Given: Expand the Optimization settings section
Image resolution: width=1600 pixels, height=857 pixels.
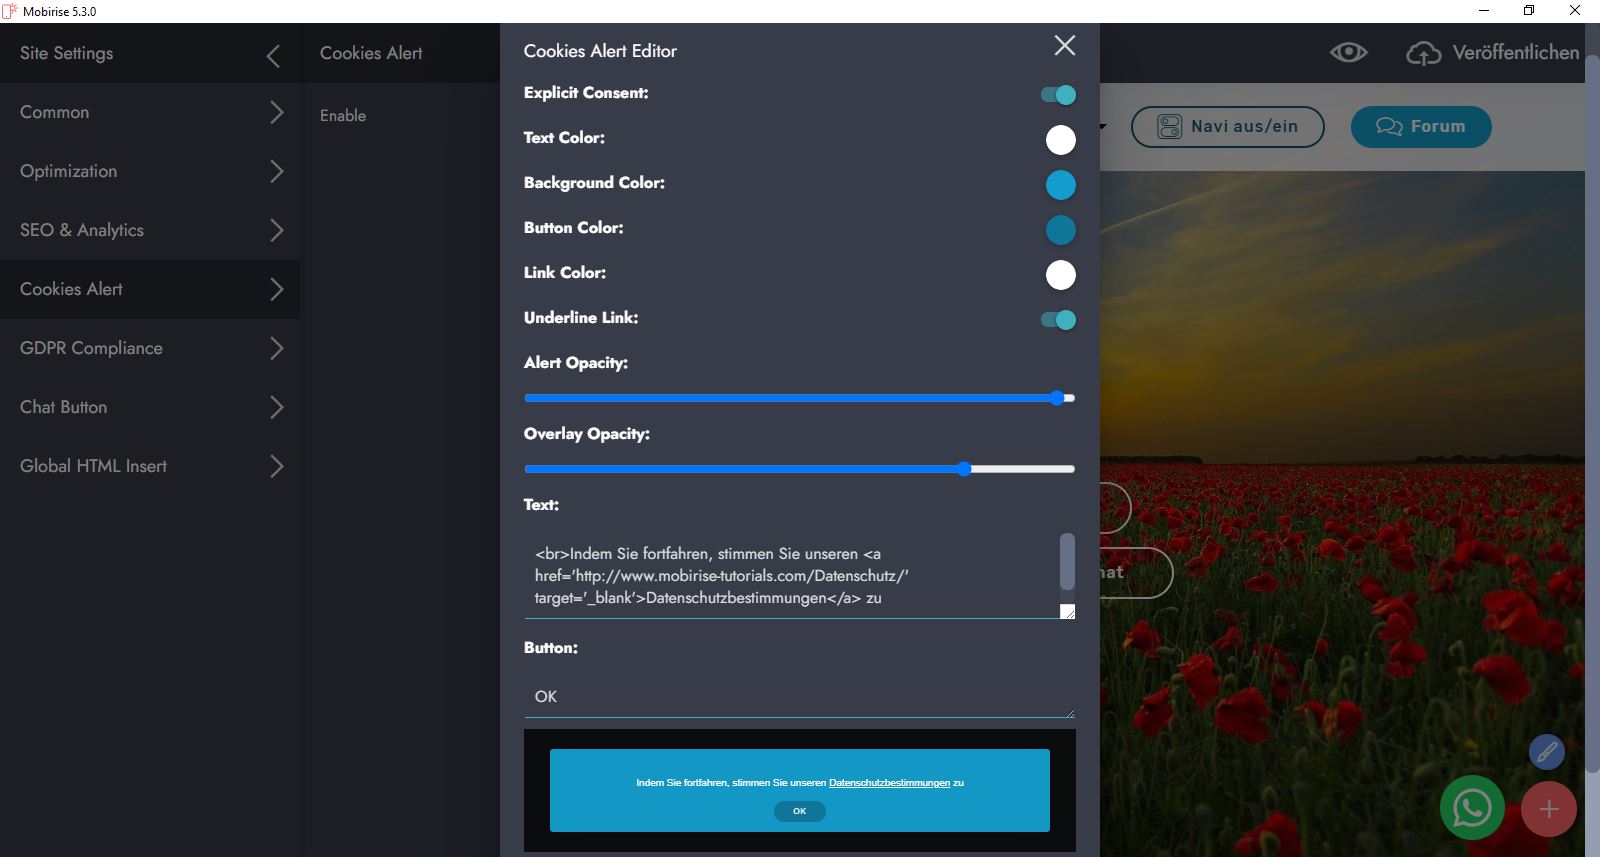Looking at the screenshot, I should [150, 172].
